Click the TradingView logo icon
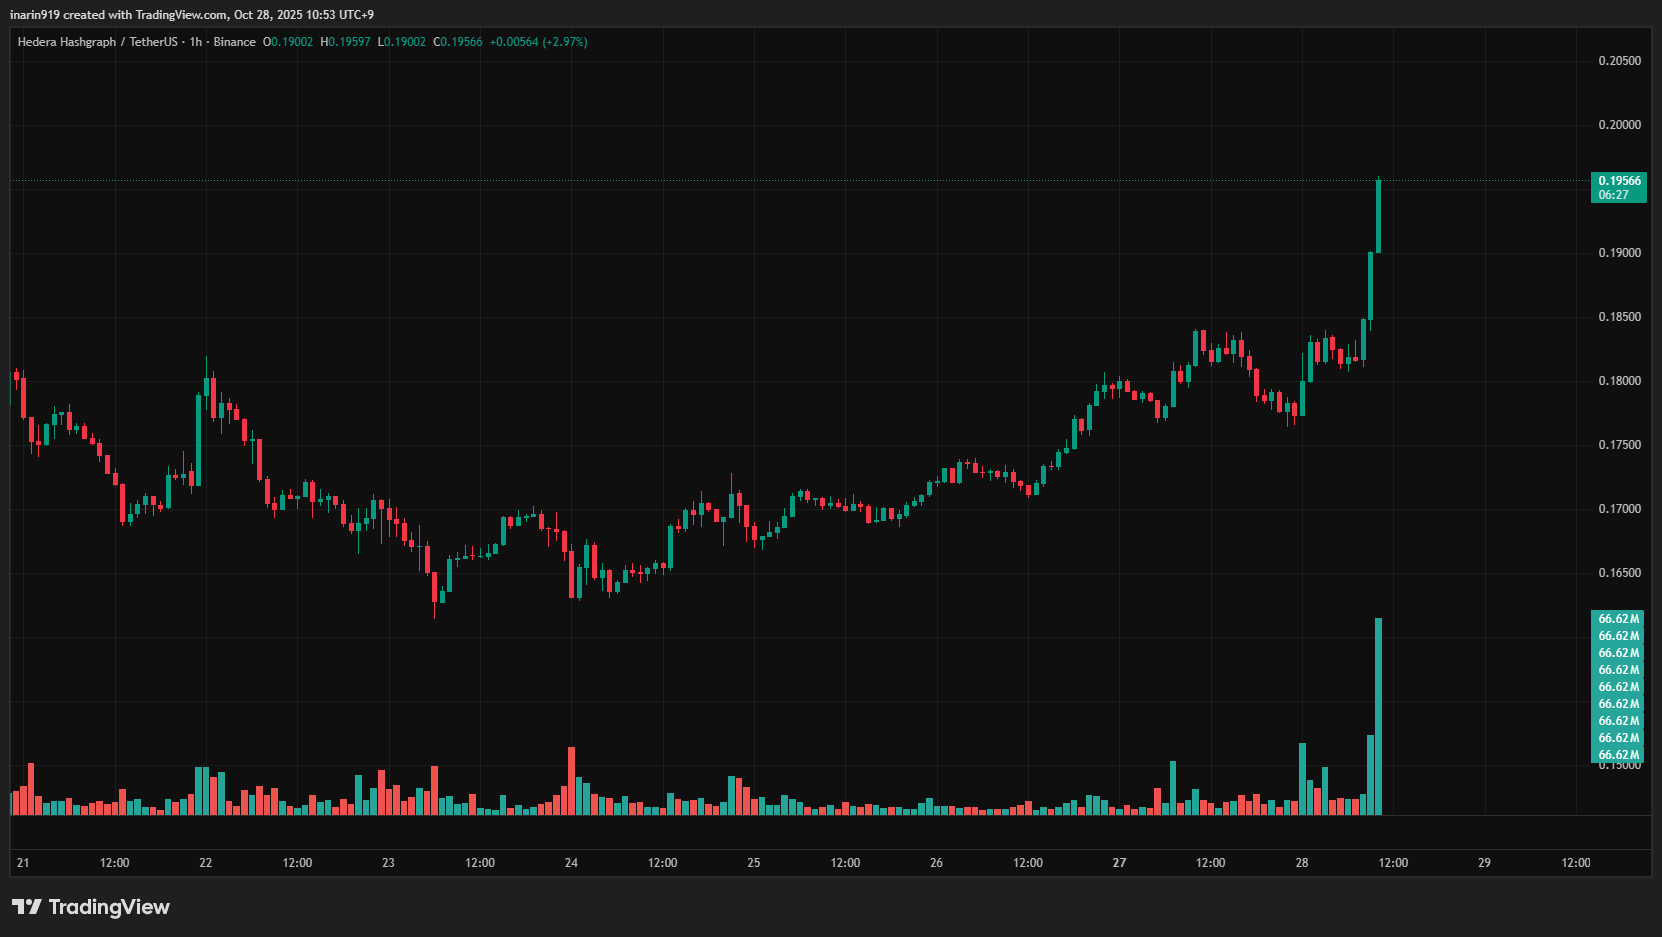Image resolution: width=1662 pixels, height=937 pixels. 27,907
